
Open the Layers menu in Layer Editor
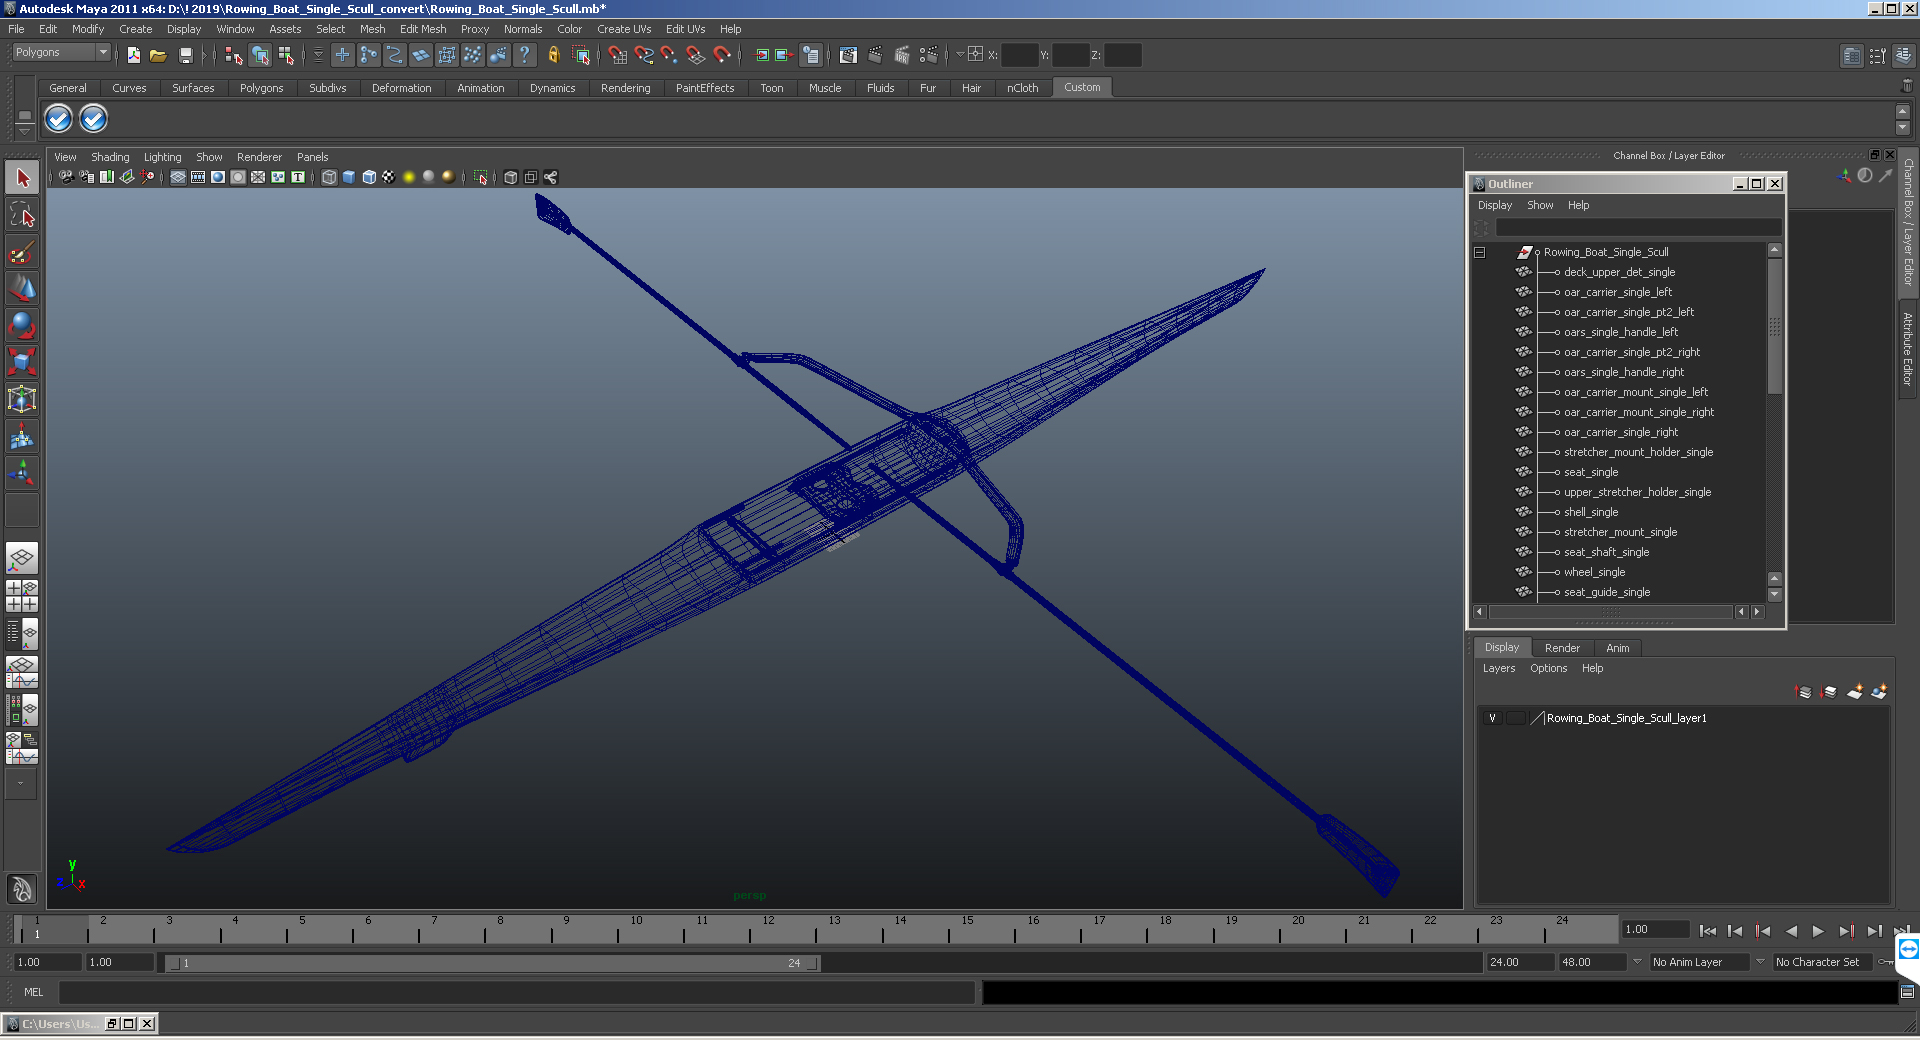[x=1498, y=668]
